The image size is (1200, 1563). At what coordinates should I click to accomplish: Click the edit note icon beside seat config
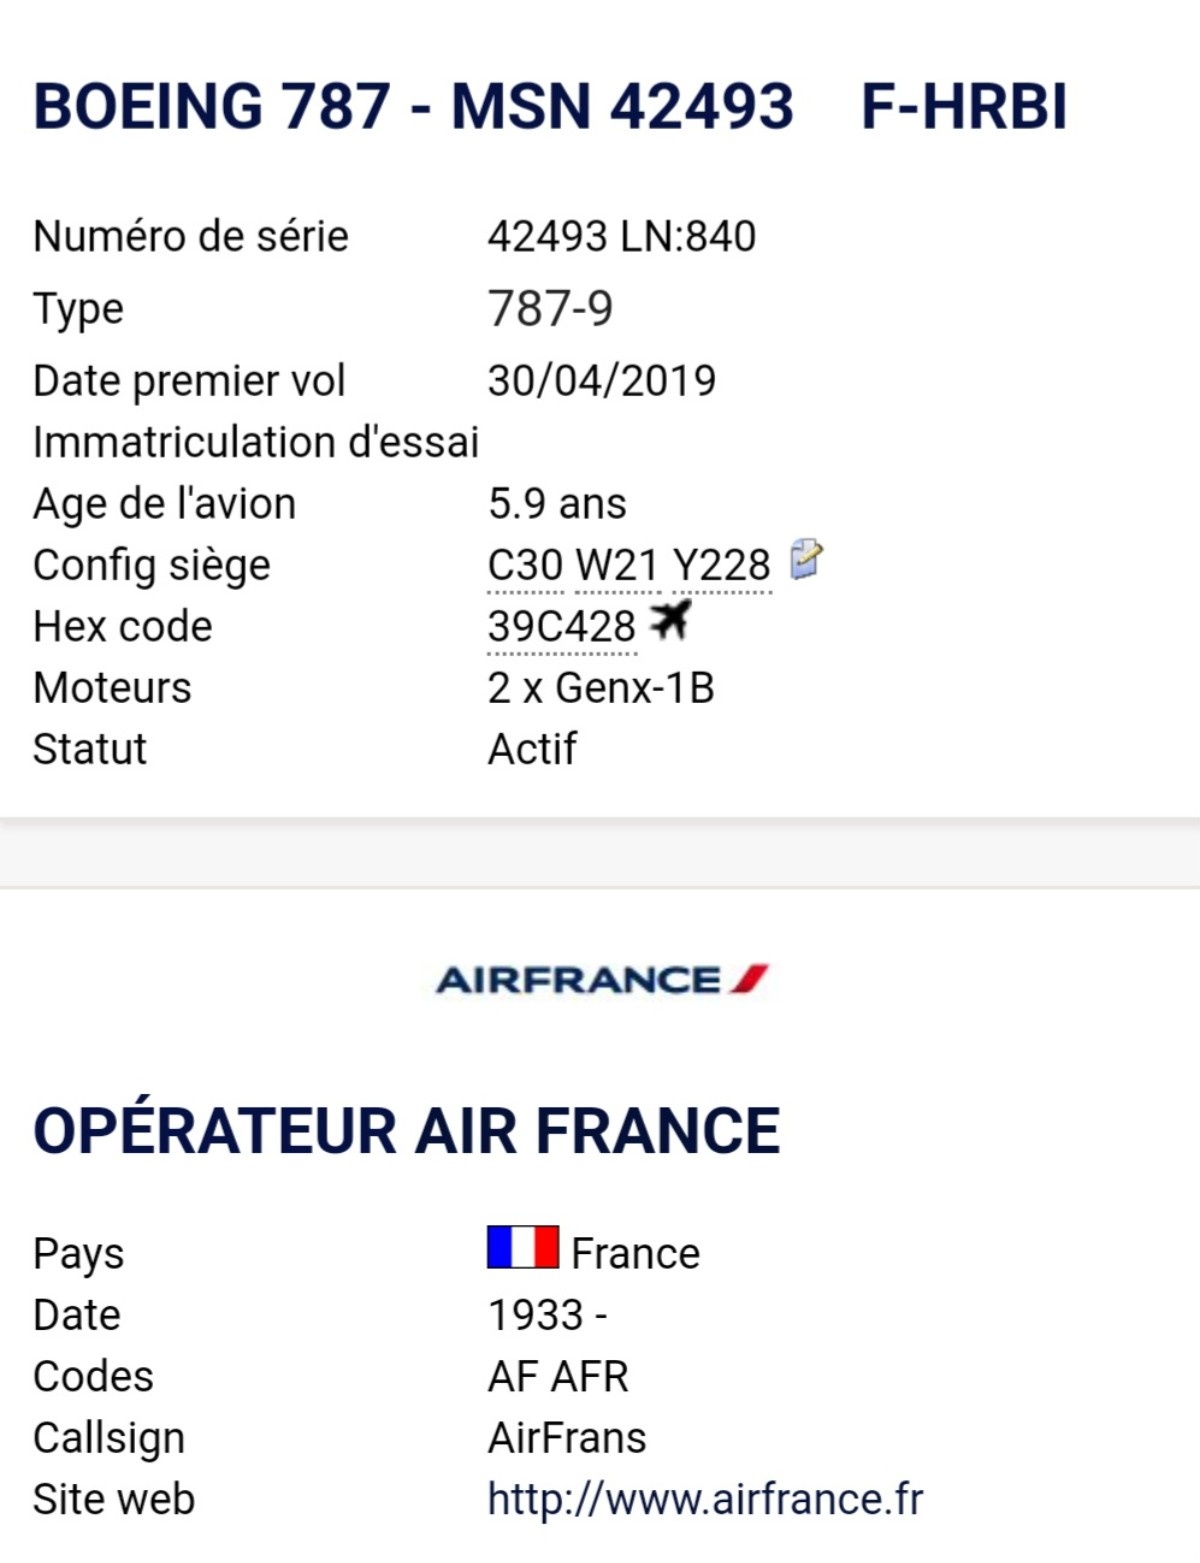pos(806,559)
